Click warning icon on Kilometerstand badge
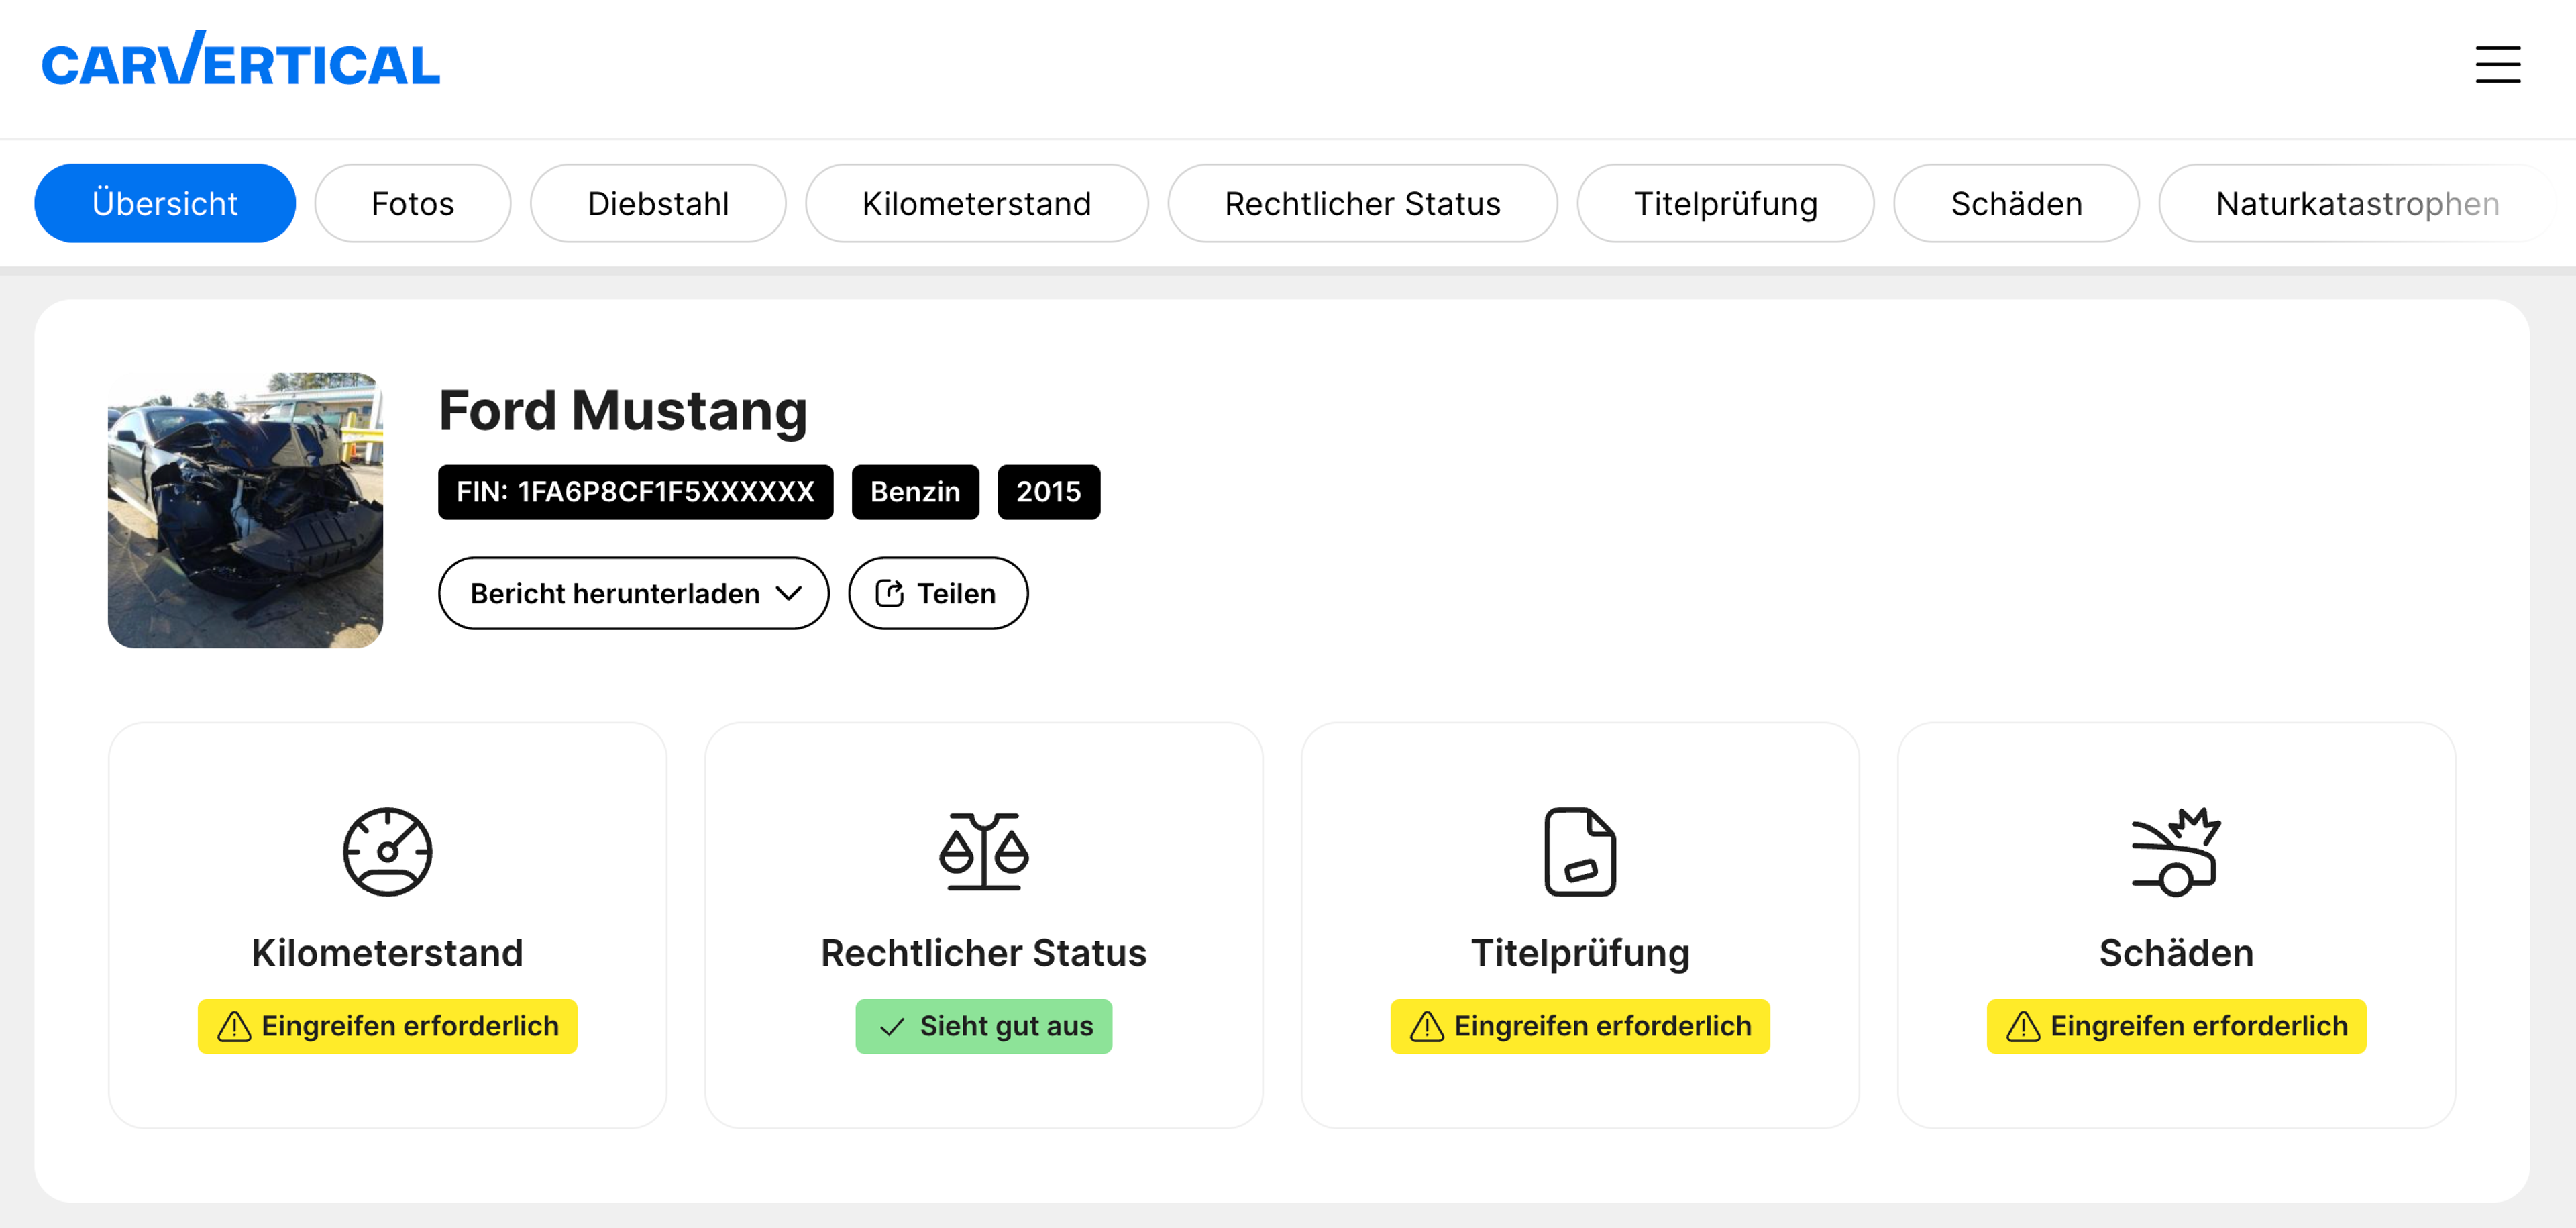 [x=234, y=1026]
